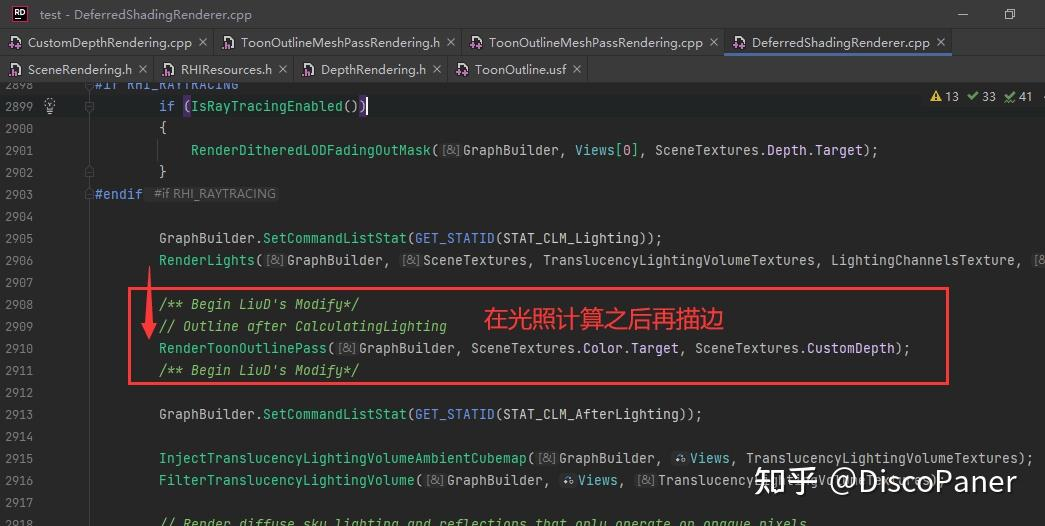Collapse the if block at line 2899

coord(89,106)
